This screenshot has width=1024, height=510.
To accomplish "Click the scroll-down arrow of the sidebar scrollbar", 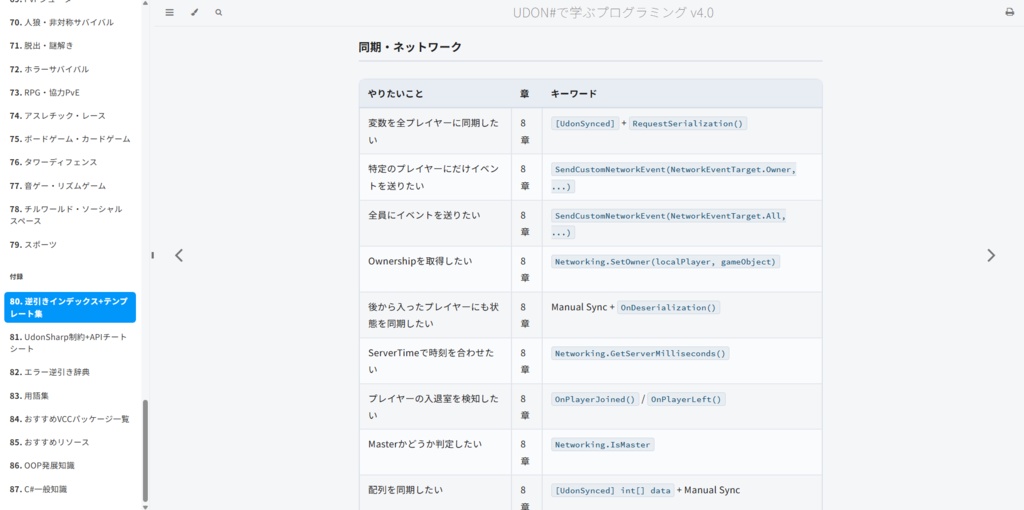I will 145,507.
